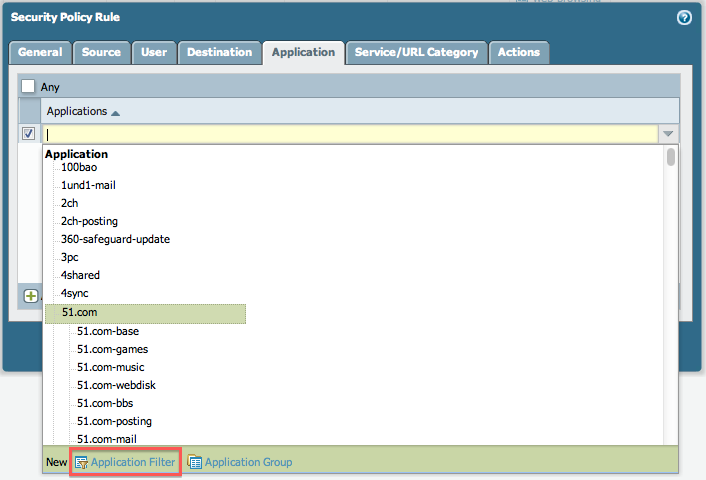Screen dimensions: 706x480
Task: Select the highlighted 51.com entry
Action: [x=145, y=313]
